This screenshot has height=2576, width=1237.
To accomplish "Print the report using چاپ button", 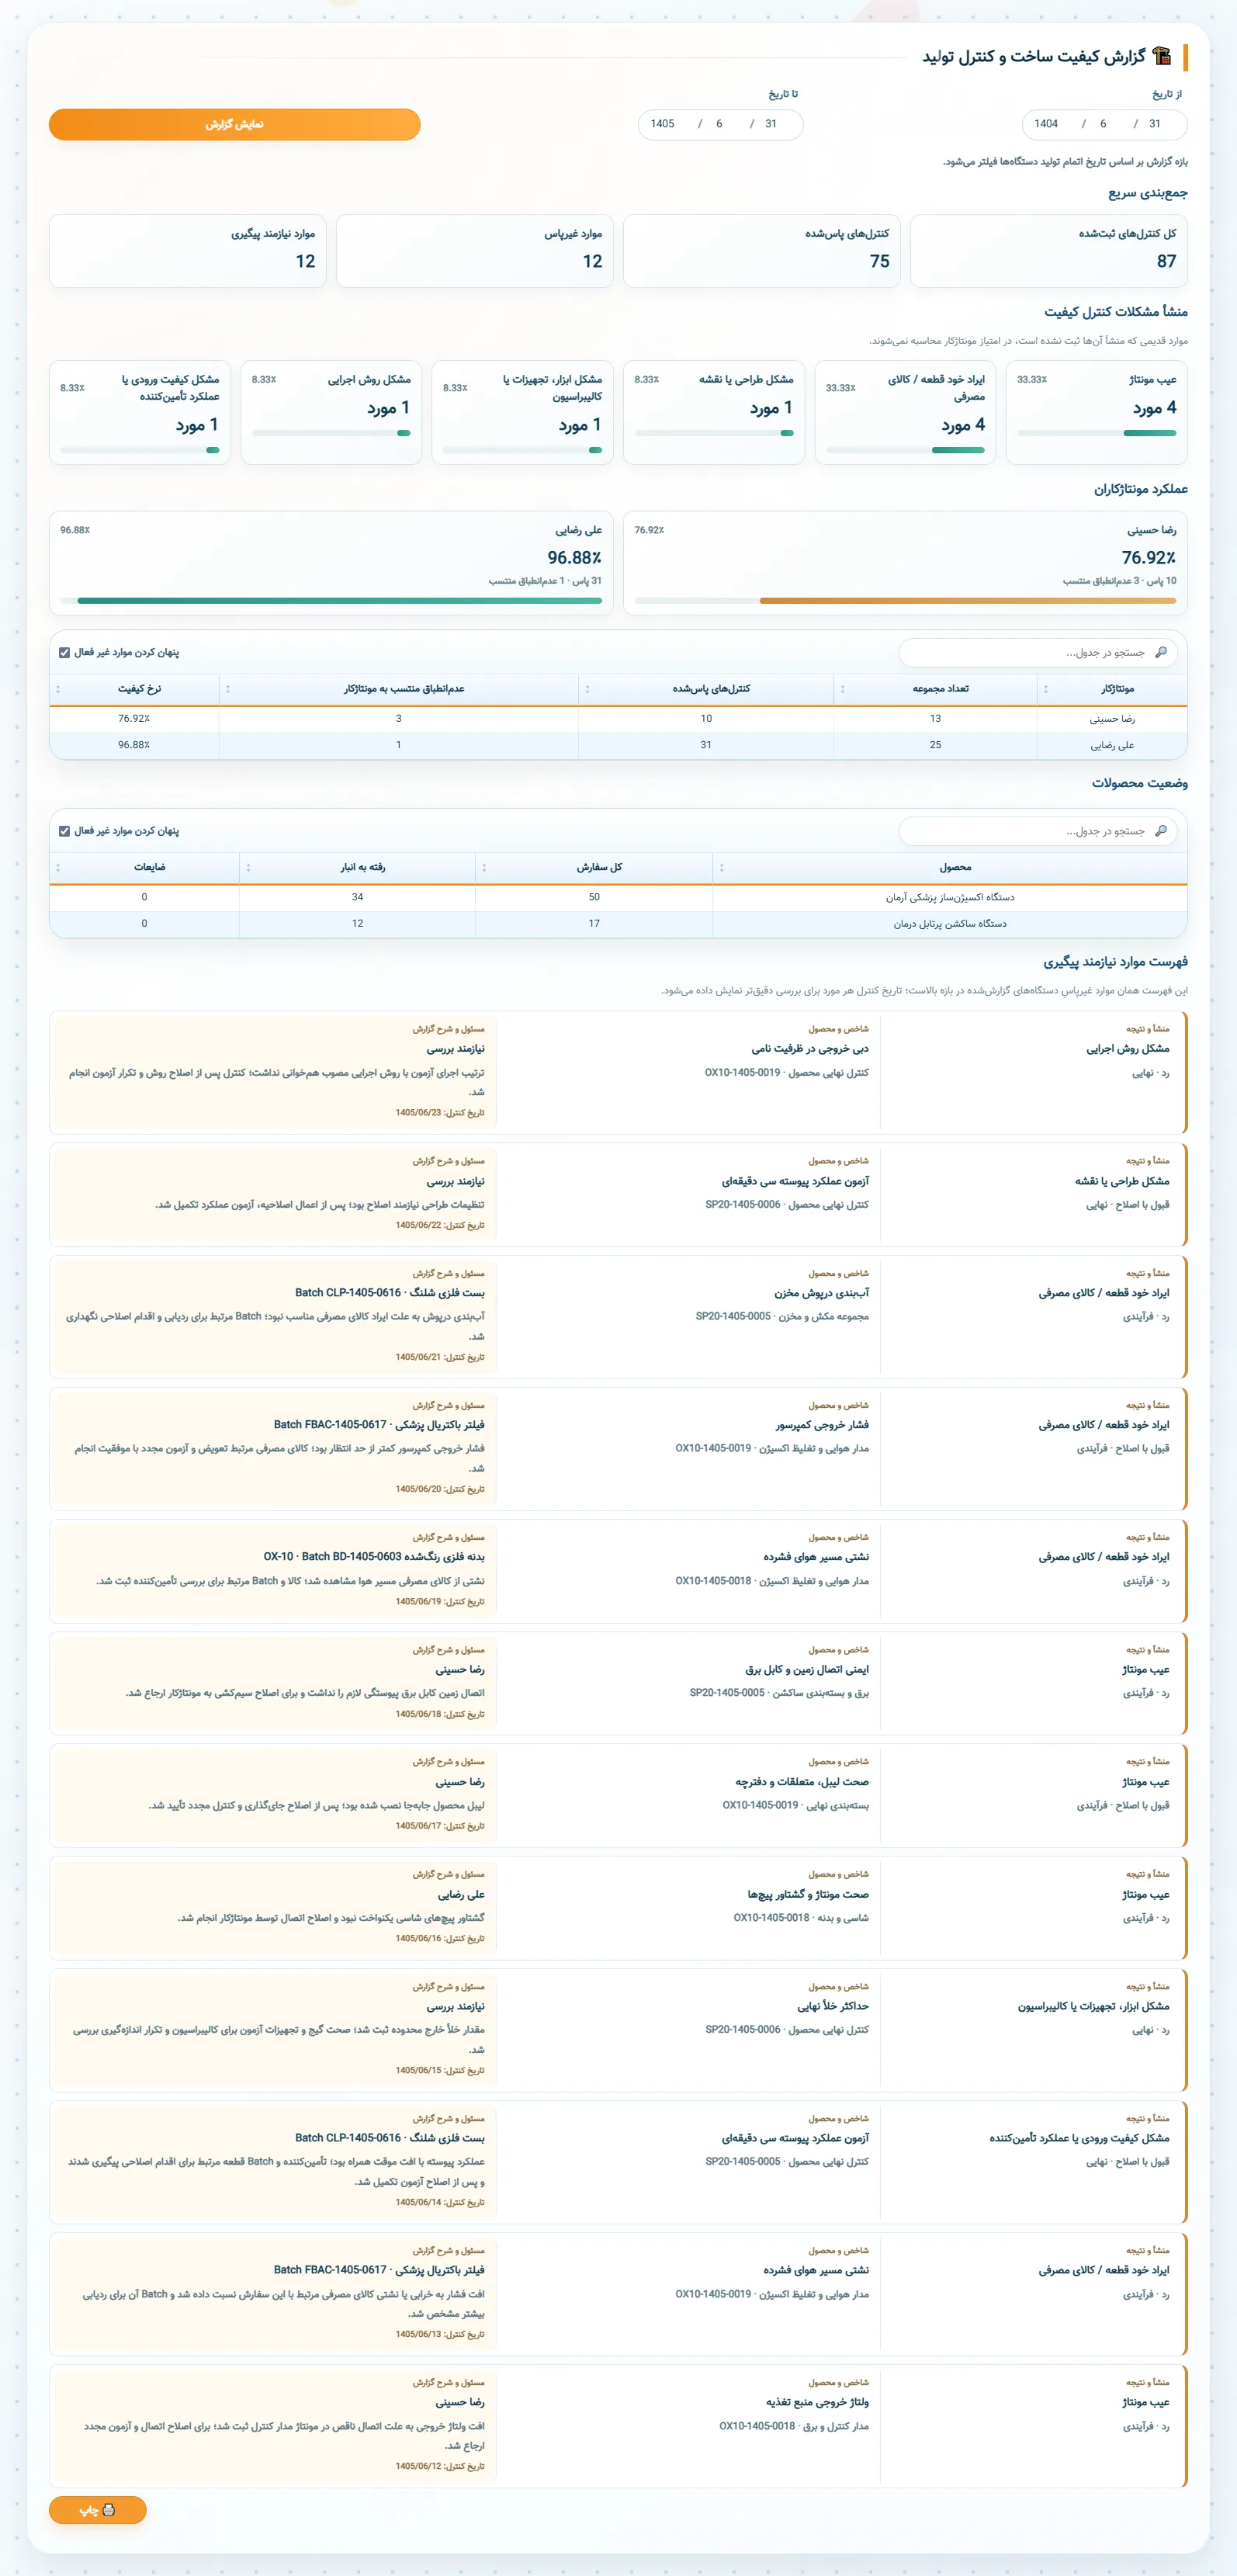I will 98,2510.
